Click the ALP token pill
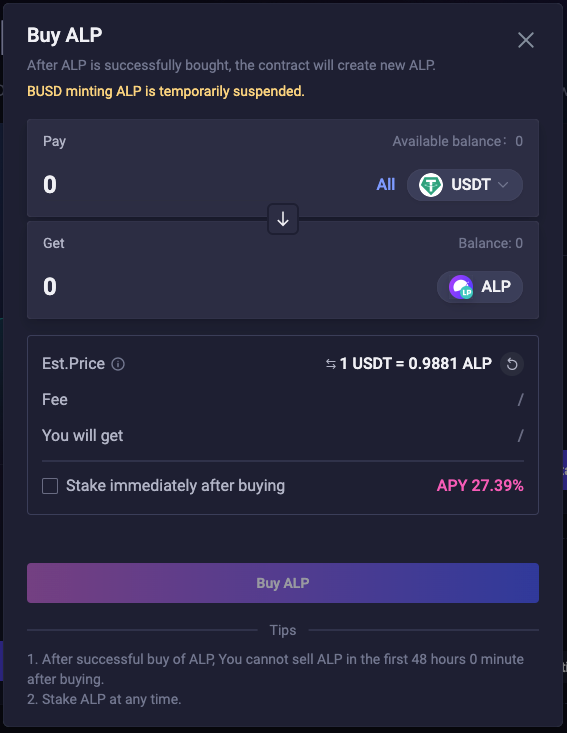 coord(480,287)
